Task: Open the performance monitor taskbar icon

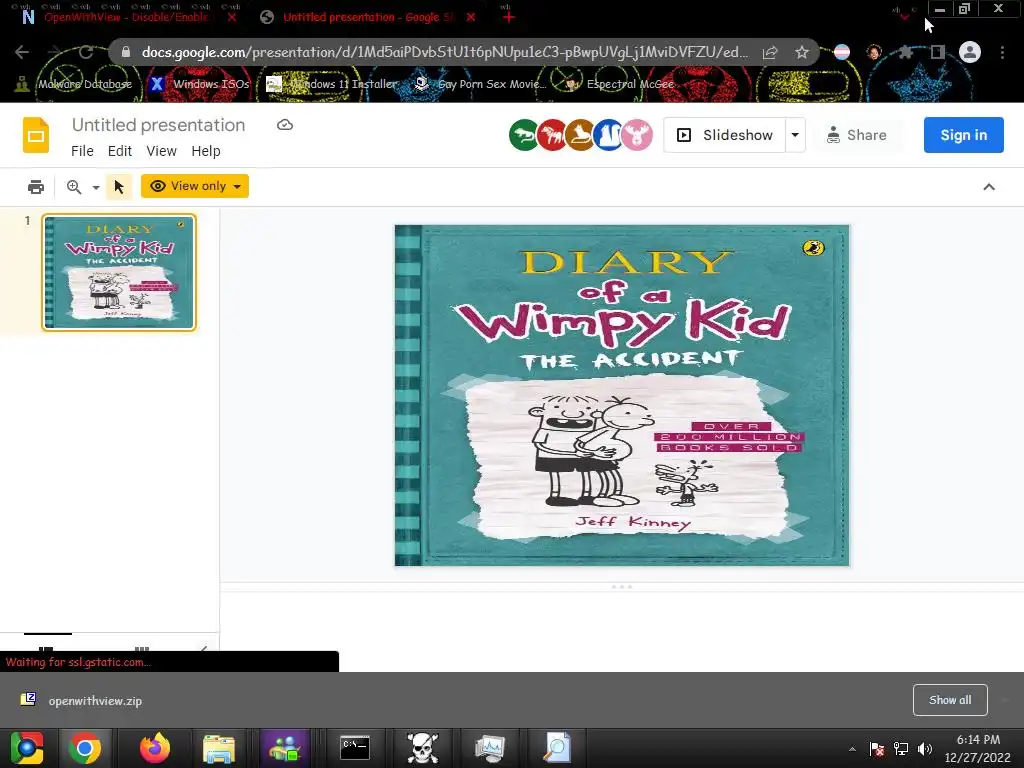Action: 490,748
